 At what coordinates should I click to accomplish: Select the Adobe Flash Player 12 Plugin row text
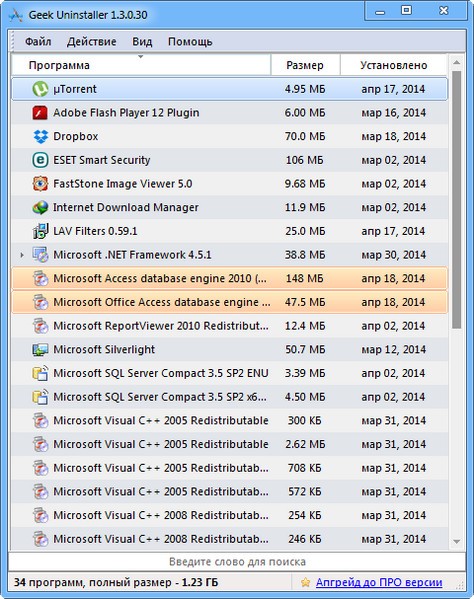pos(126,113)
